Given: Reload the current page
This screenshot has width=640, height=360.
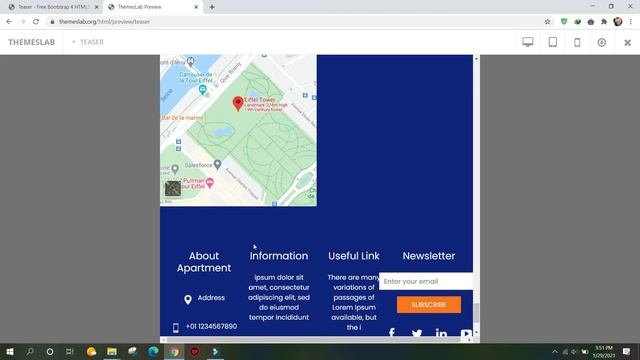Looking at the screenshot, I should (x=36, y=22).
